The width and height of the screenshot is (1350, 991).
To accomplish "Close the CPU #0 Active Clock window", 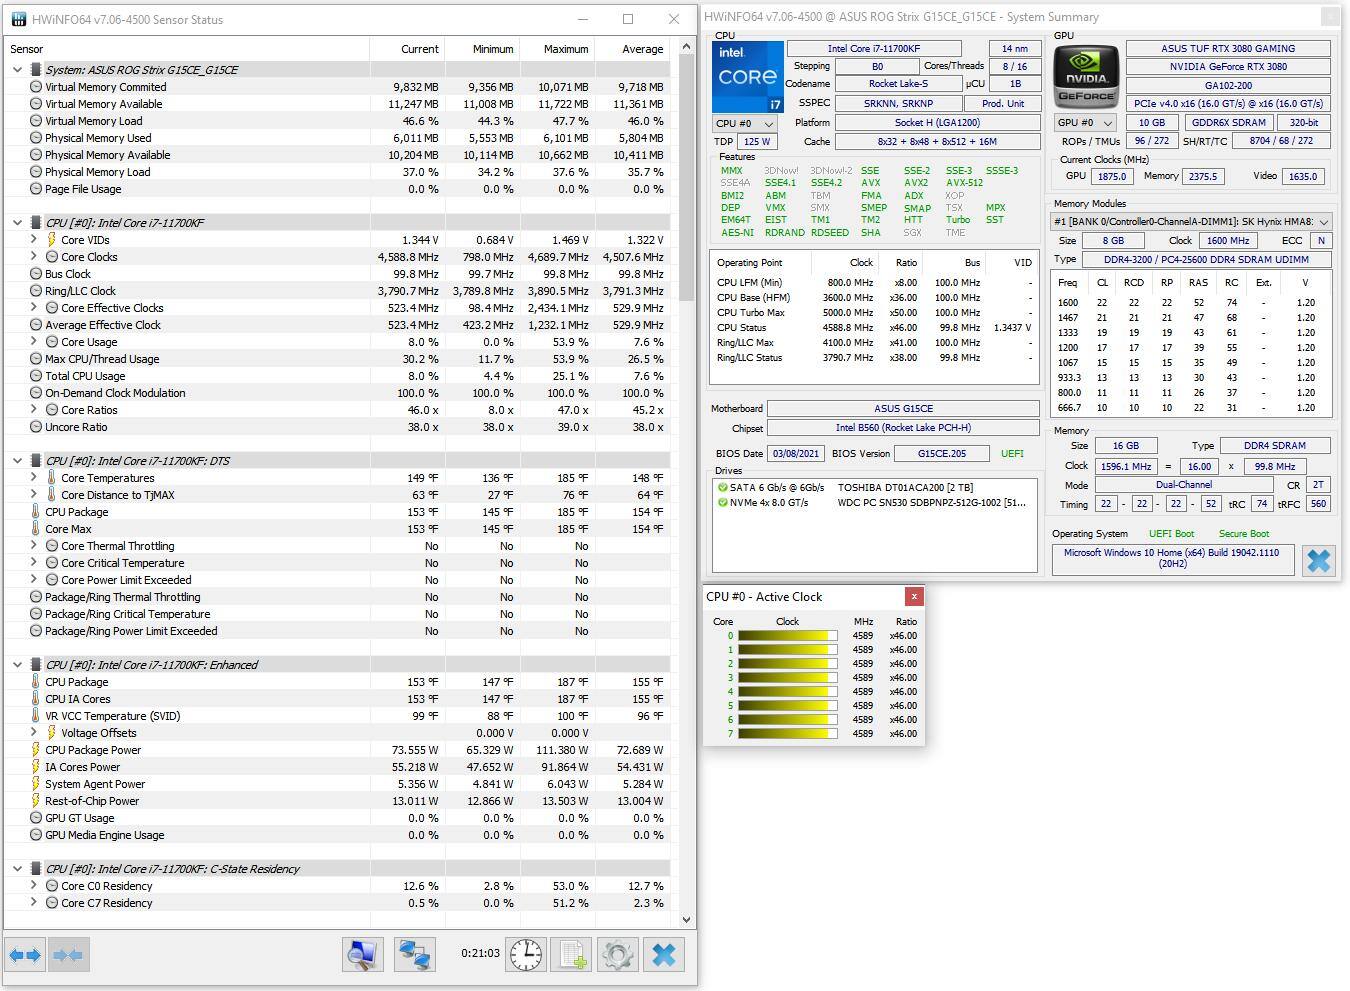I will pyautogui.click(x=914, y=597).
